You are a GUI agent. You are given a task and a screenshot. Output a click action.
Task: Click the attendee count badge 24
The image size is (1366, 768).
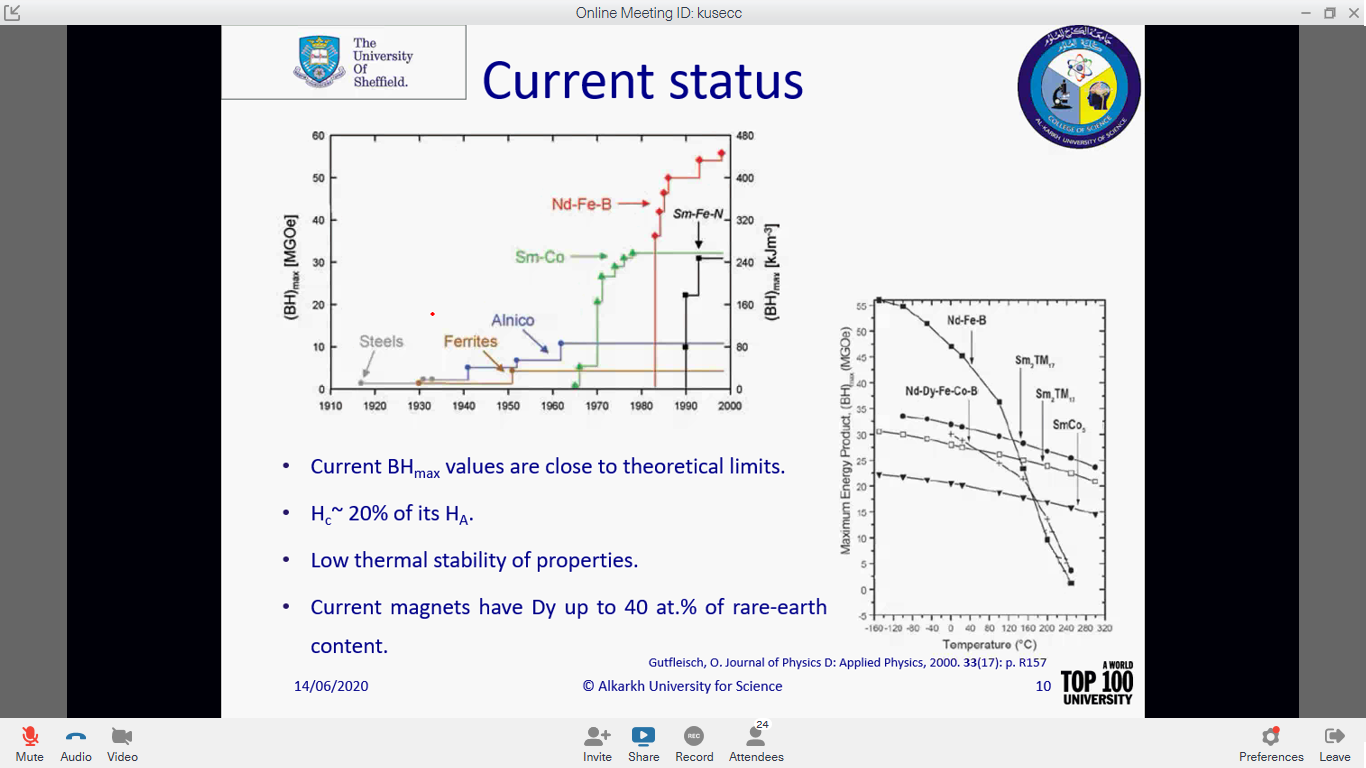pyautogui.click(x=763, y=724)
